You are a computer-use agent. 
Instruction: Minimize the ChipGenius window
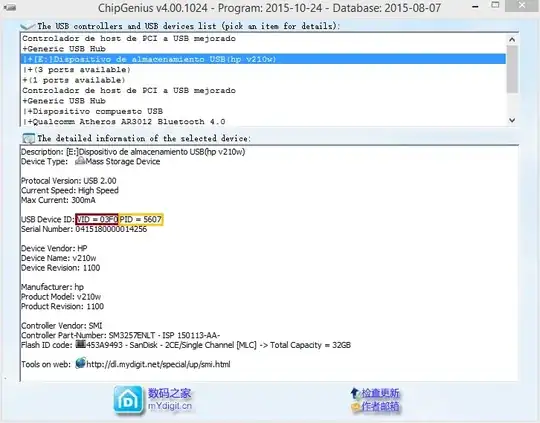click(475, 7)
